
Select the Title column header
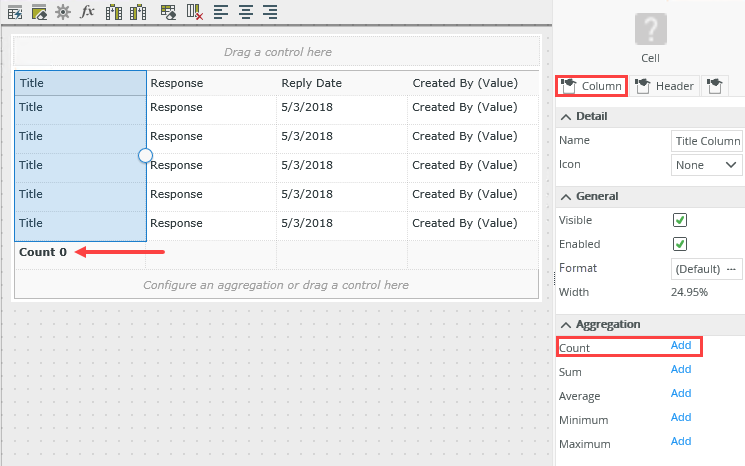coord(80,83)
